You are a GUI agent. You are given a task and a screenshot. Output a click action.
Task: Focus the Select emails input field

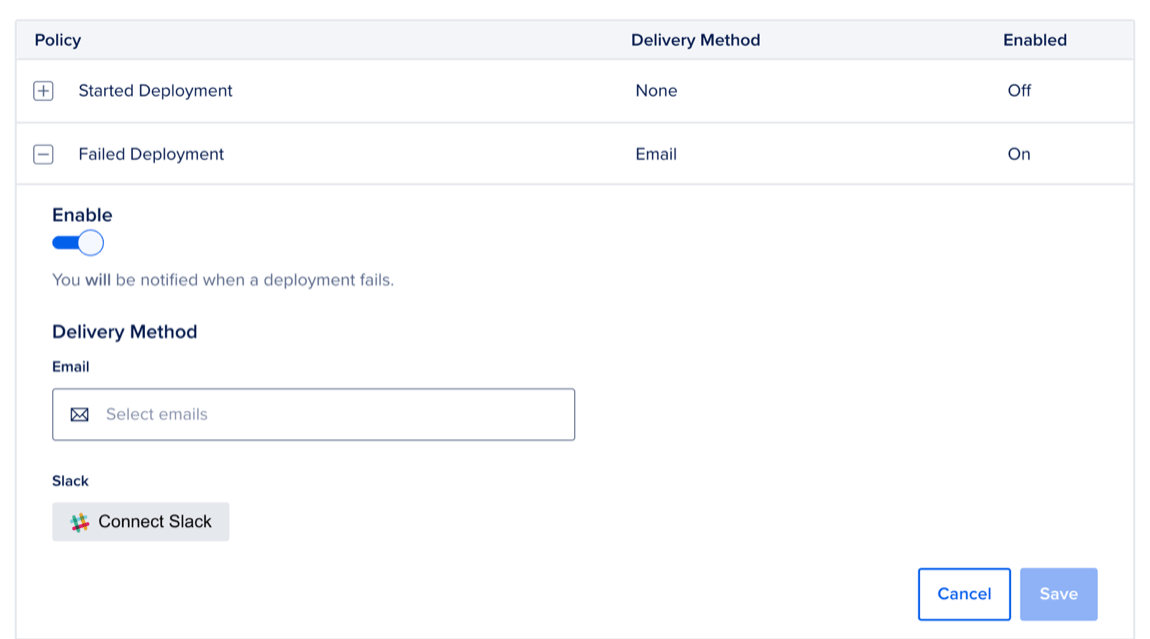330,415
